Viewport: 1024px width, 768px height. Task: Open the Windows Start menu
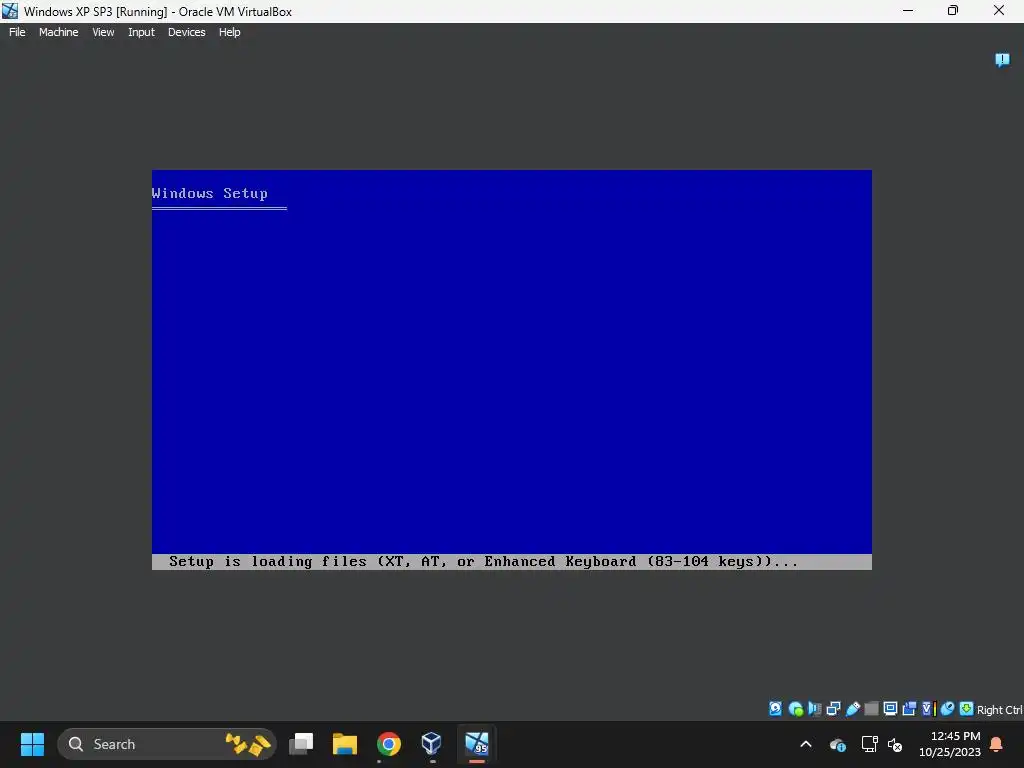(x=32, y=744)
